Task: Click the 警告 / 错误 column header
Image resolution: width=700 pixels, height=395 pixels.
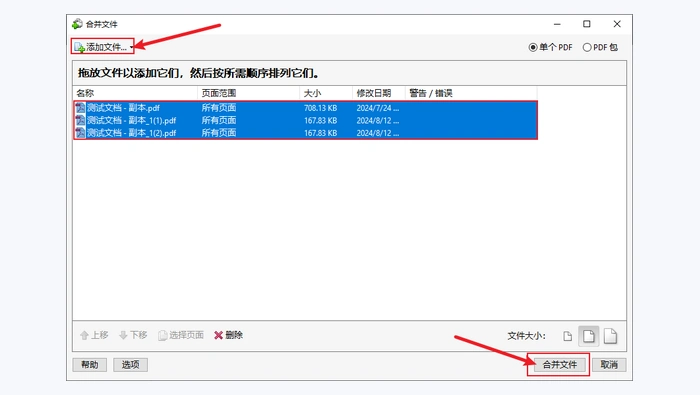Action: 471,93
